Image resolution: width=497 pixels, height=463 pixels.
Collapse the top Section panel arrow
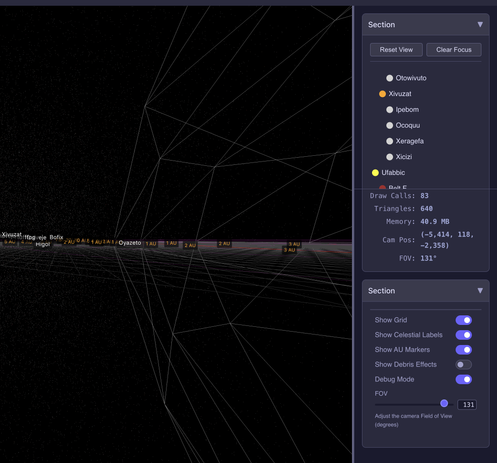click(480, 24)
